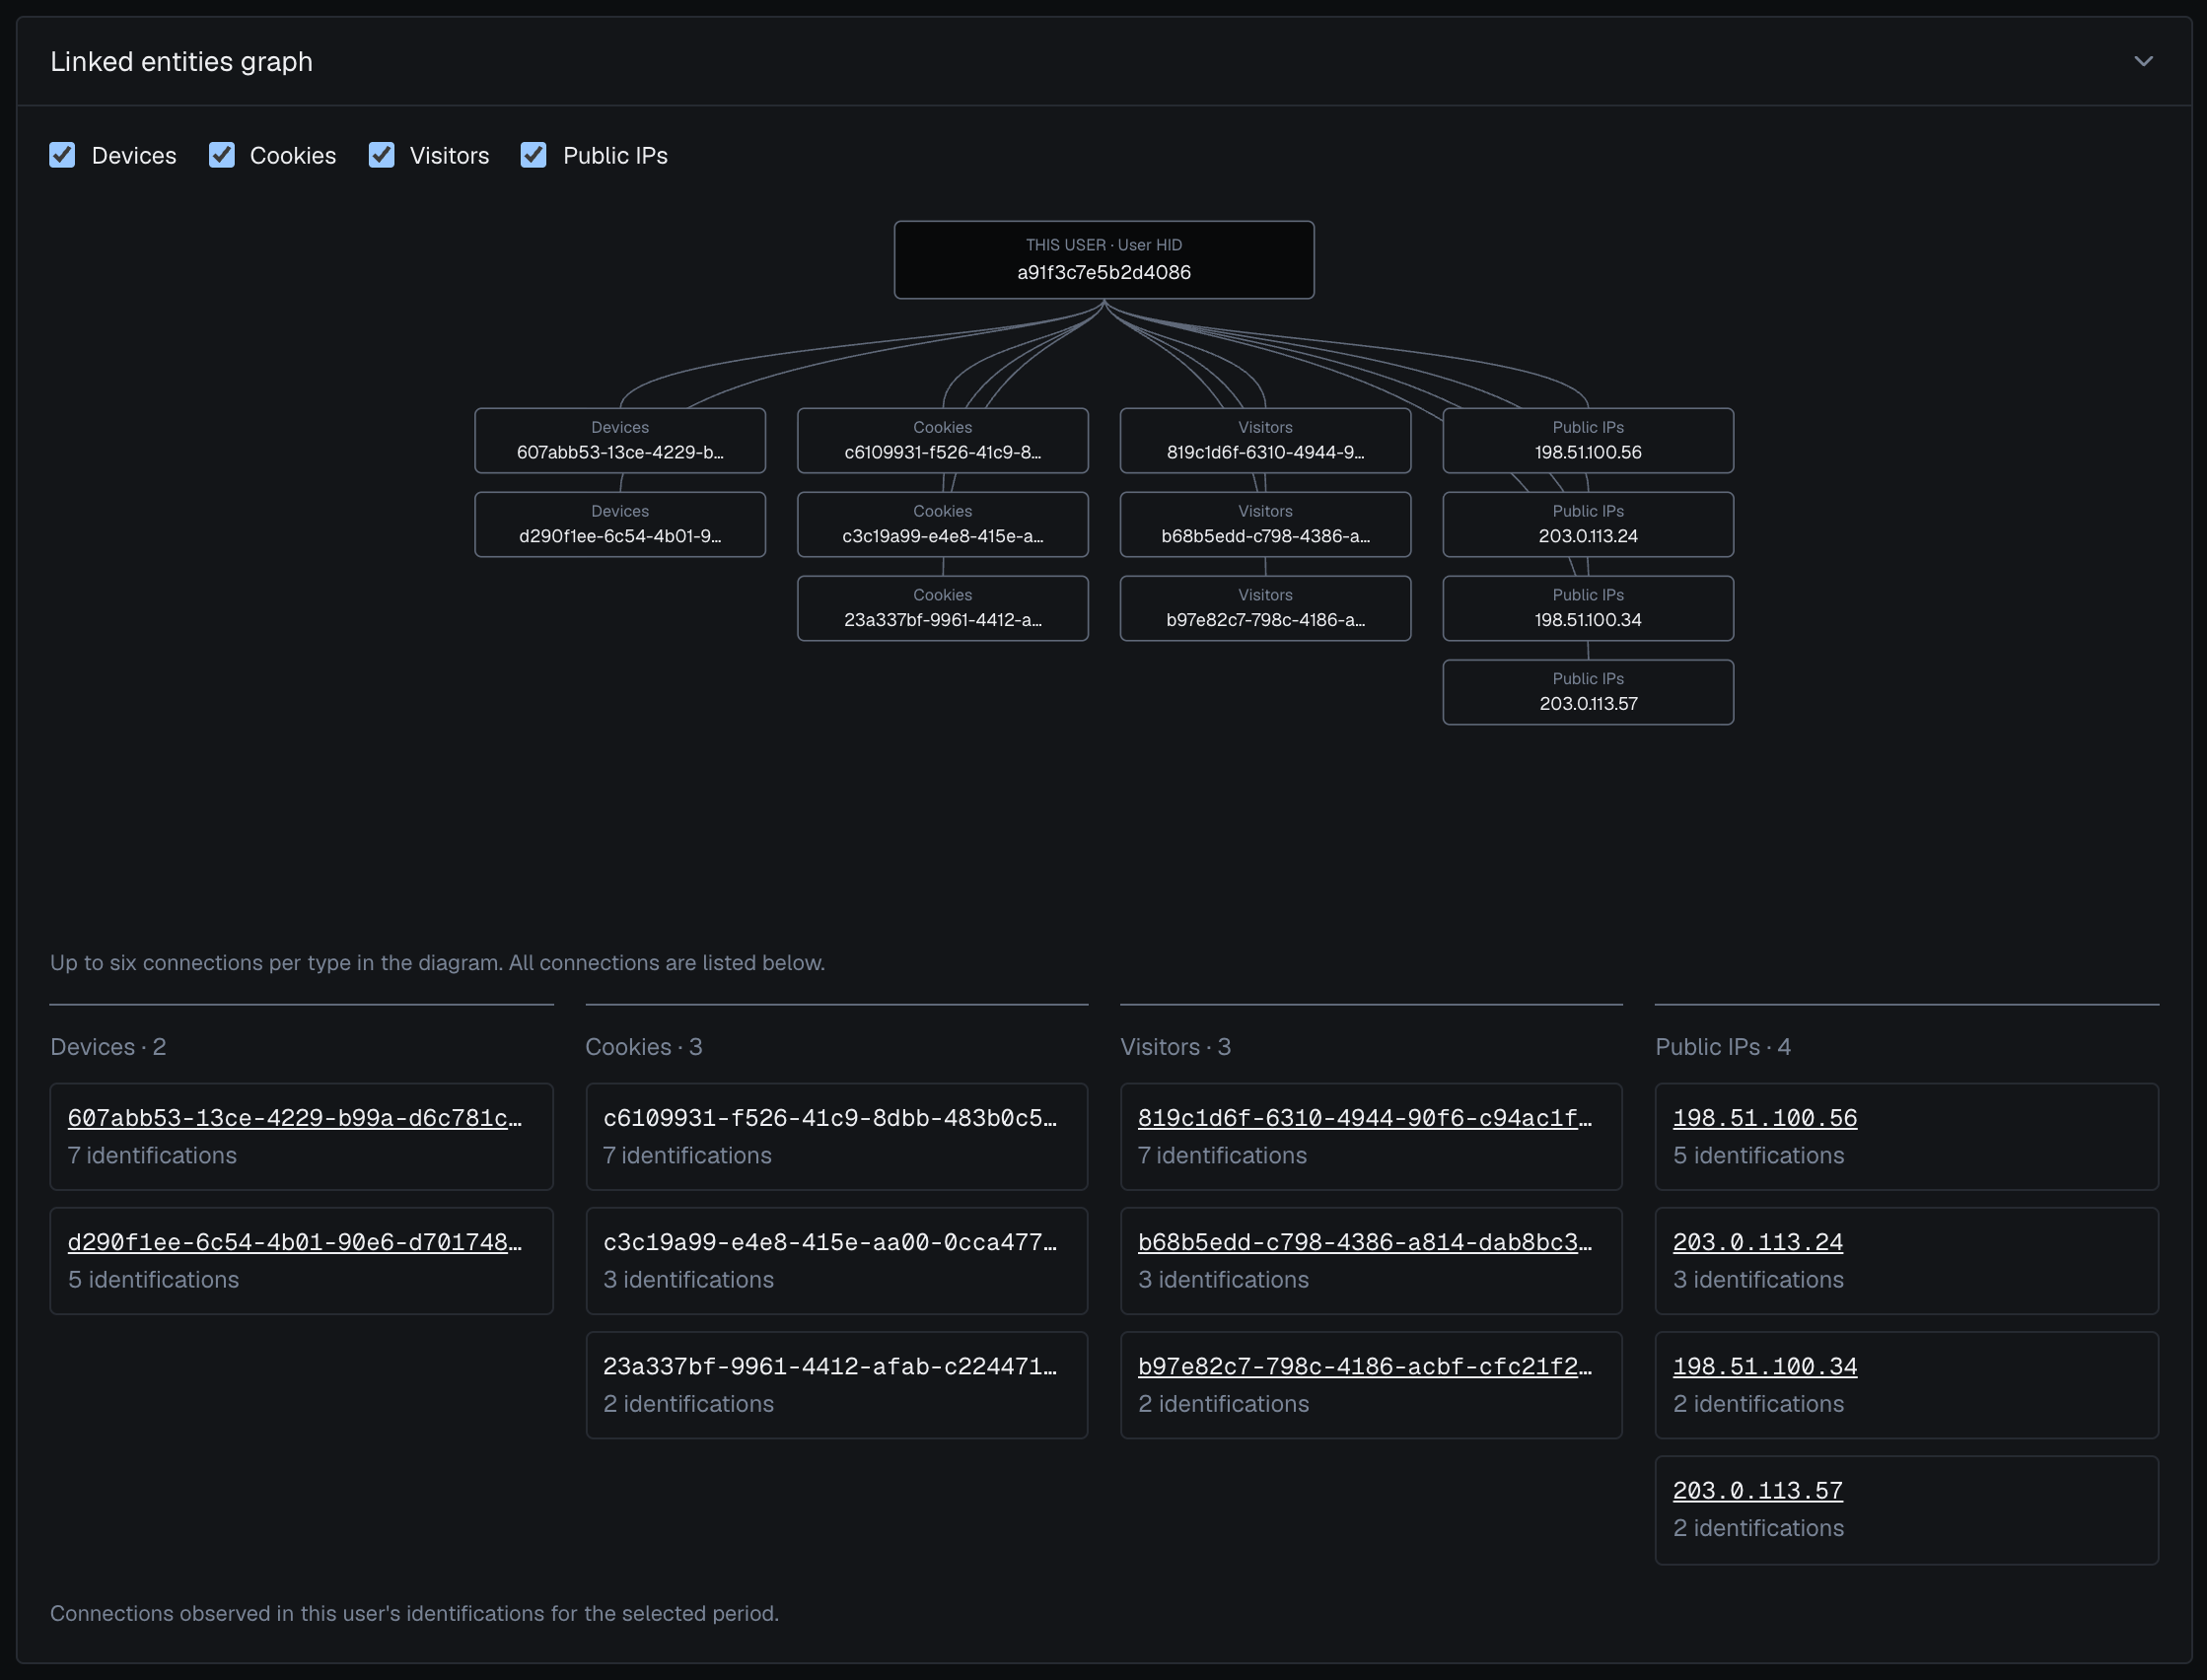
Task: Click '2 identifications' under IP 203.0.113.57
Action: coord(1758,1528)
